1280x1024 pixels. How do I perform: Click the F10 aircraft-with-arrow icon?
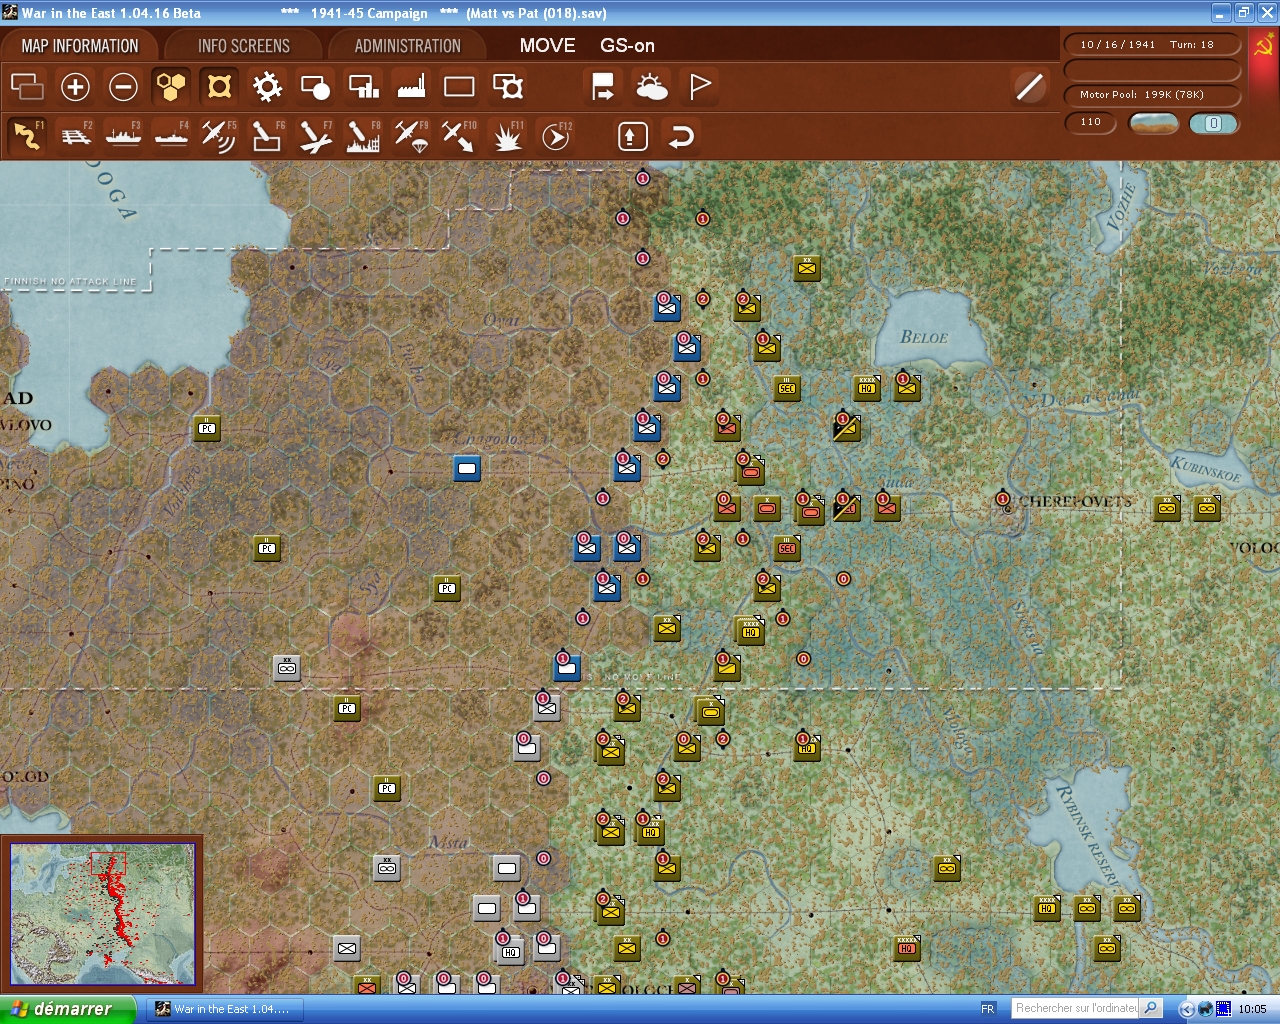tap(459, 136)
